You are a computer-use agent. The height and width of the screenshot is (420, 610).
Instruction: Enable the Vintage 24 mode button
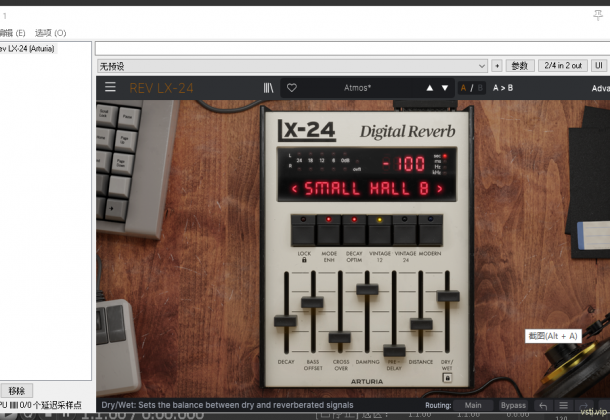pyautogui.click(x=405, y=231)
